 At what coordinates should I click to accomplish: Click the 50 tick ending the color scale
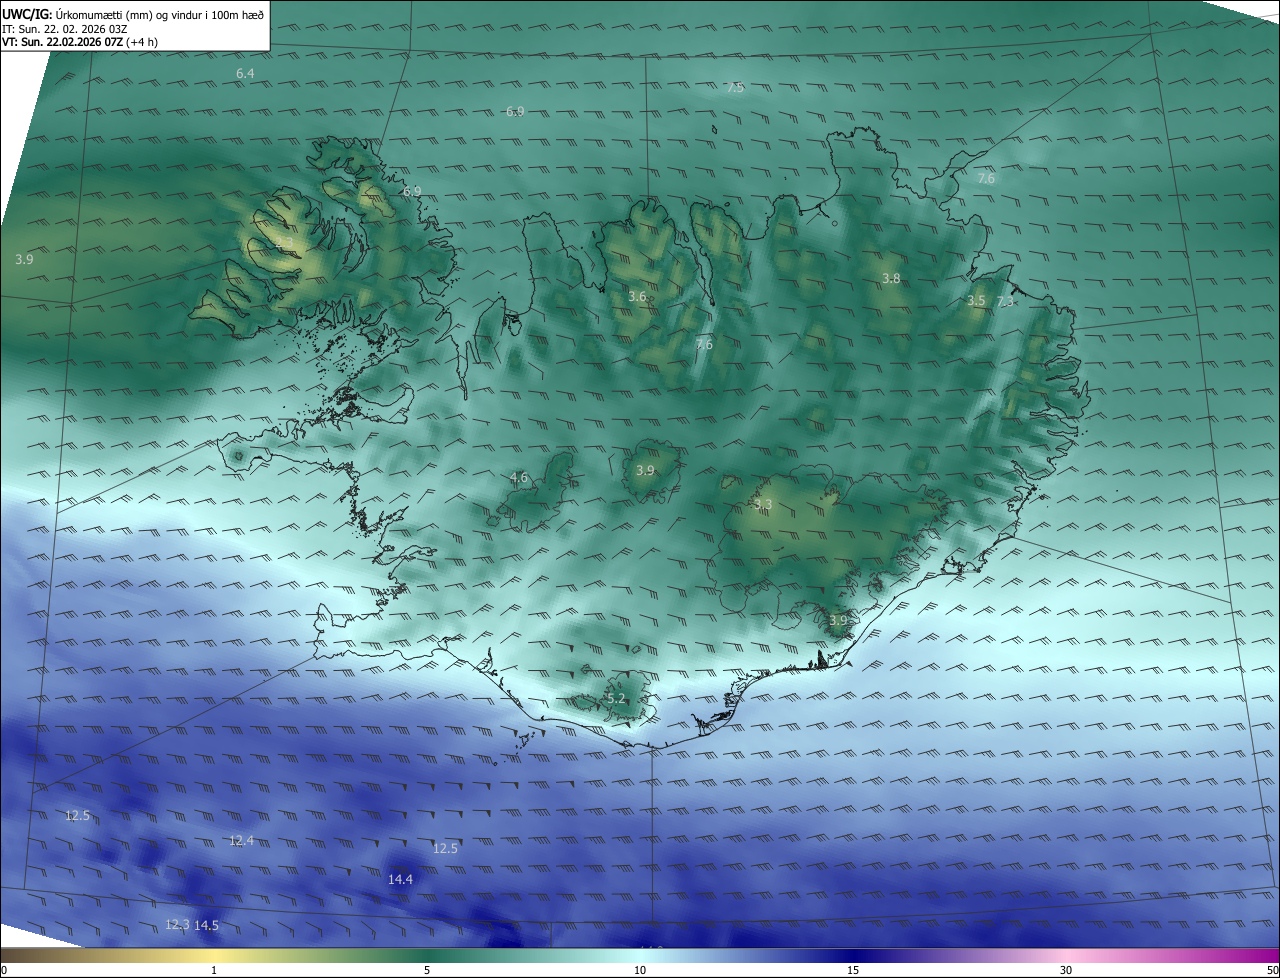pos(1272,970)
